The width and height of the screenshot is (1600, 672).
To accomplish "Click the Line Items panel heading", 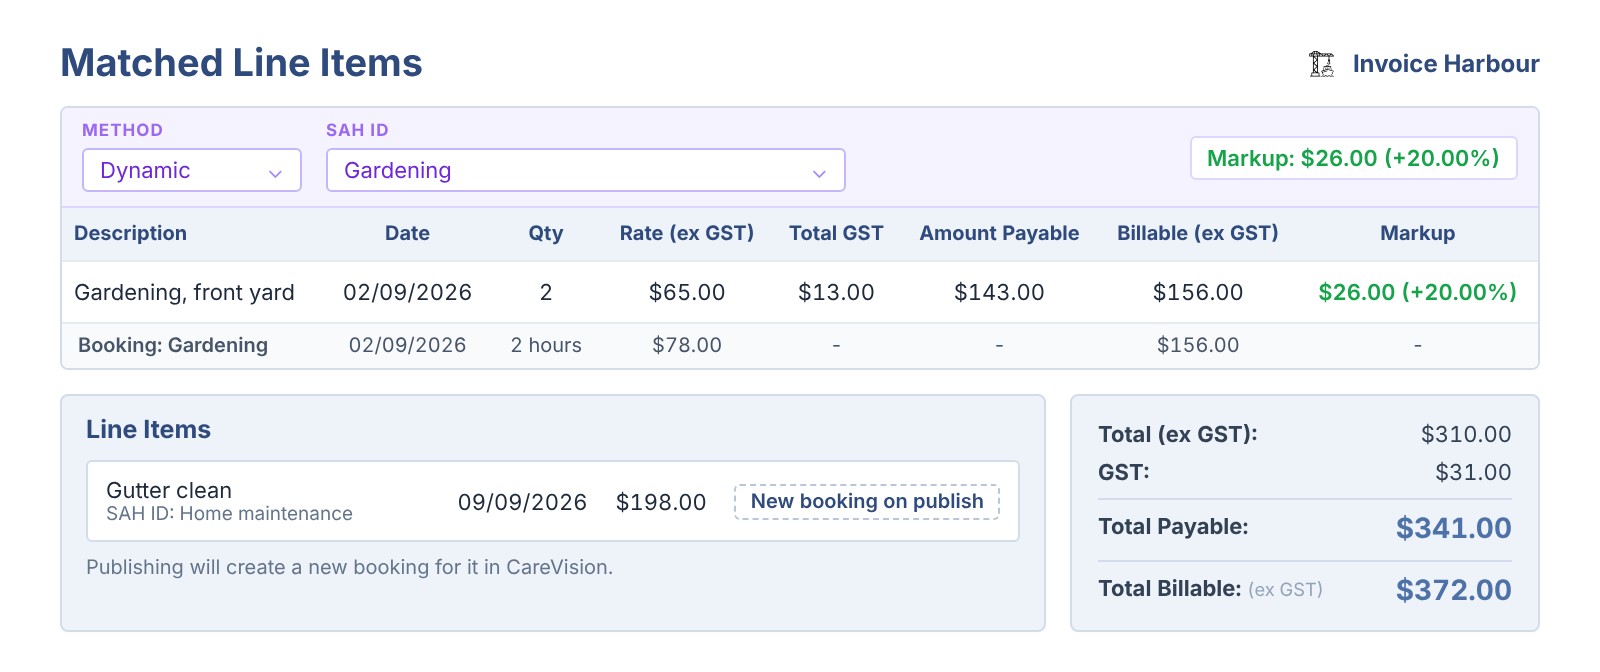I will (148, 429).
